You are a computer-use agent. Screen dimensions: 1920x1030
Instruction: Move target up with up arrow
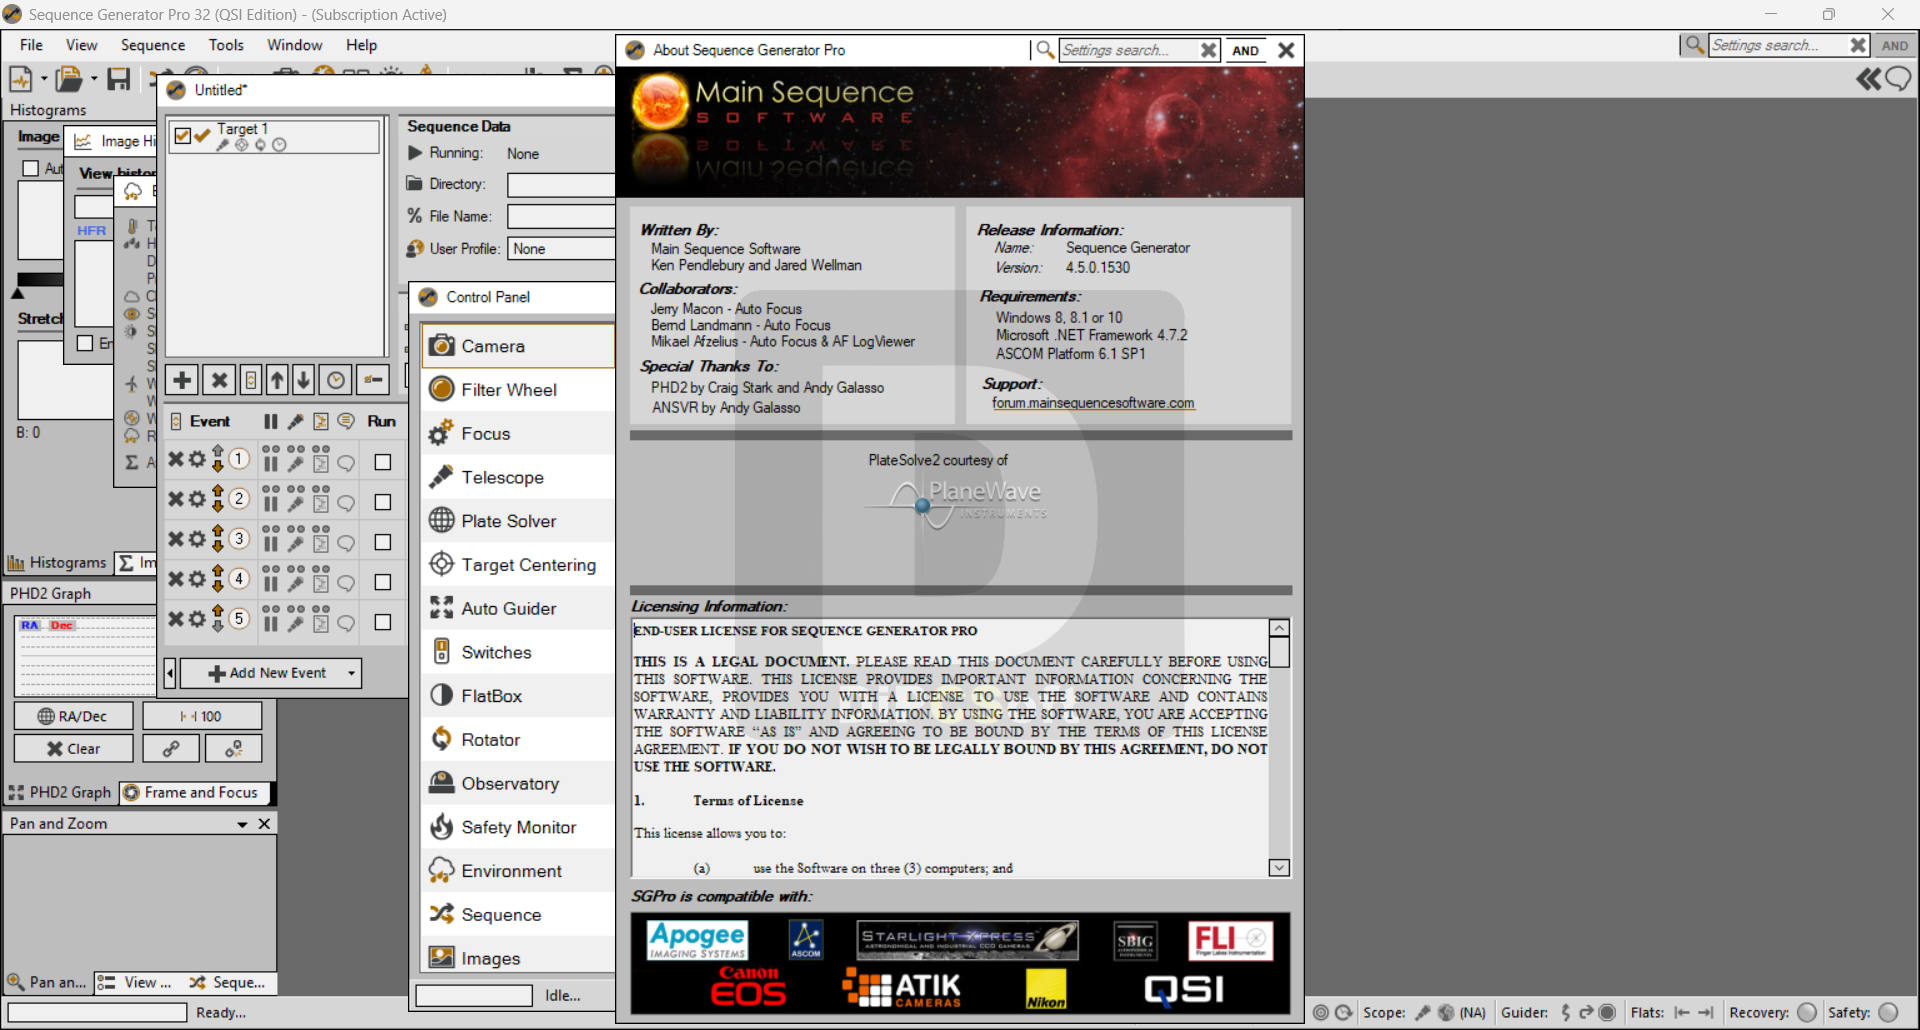pyautogui.click(x=278, y=380)
